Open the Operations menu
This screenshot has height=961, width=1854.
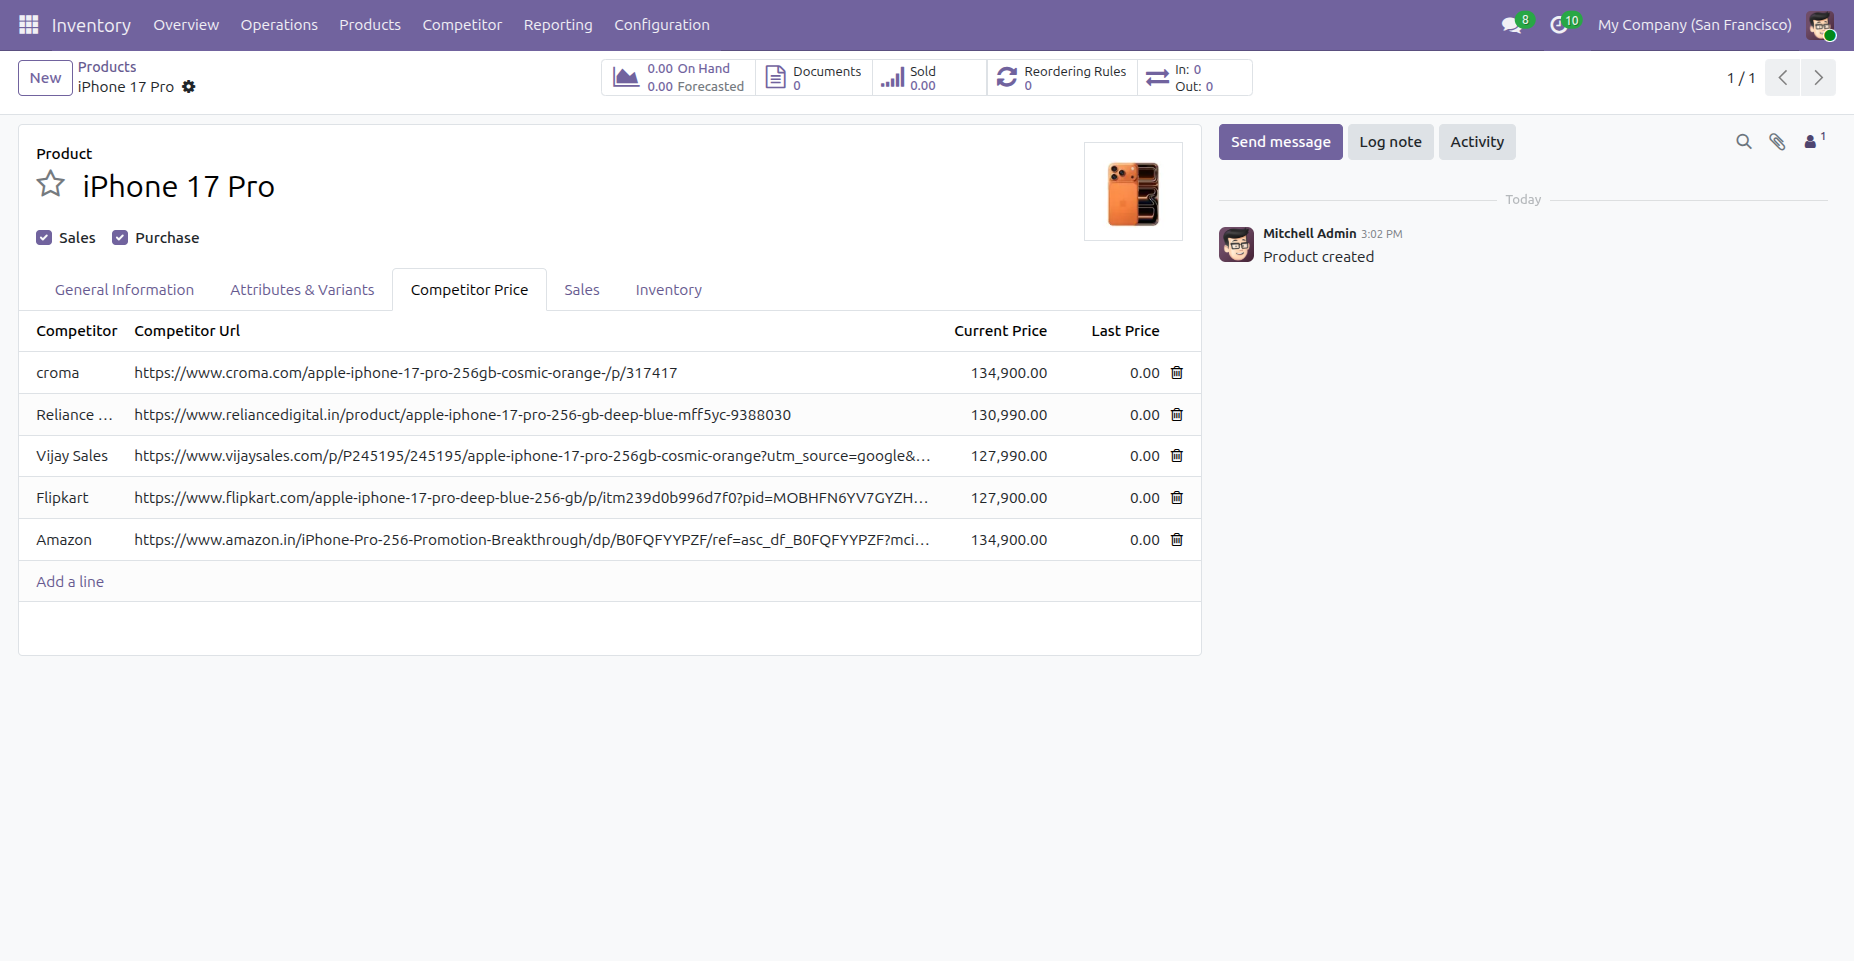[279, 25]
